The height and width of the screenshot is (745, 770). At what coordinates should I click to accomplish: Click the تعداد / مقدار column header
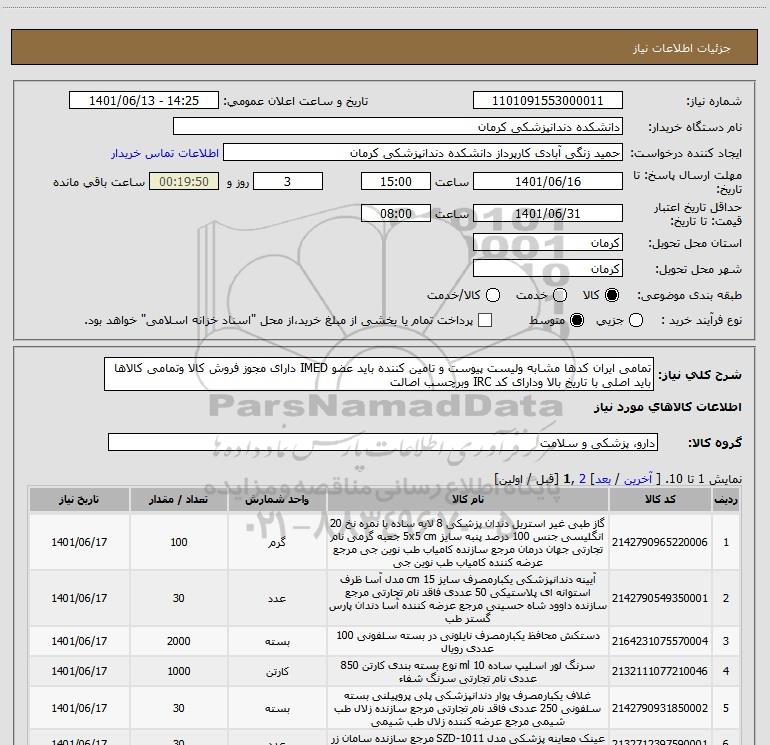pyautogui.click(x=178, y=499)
